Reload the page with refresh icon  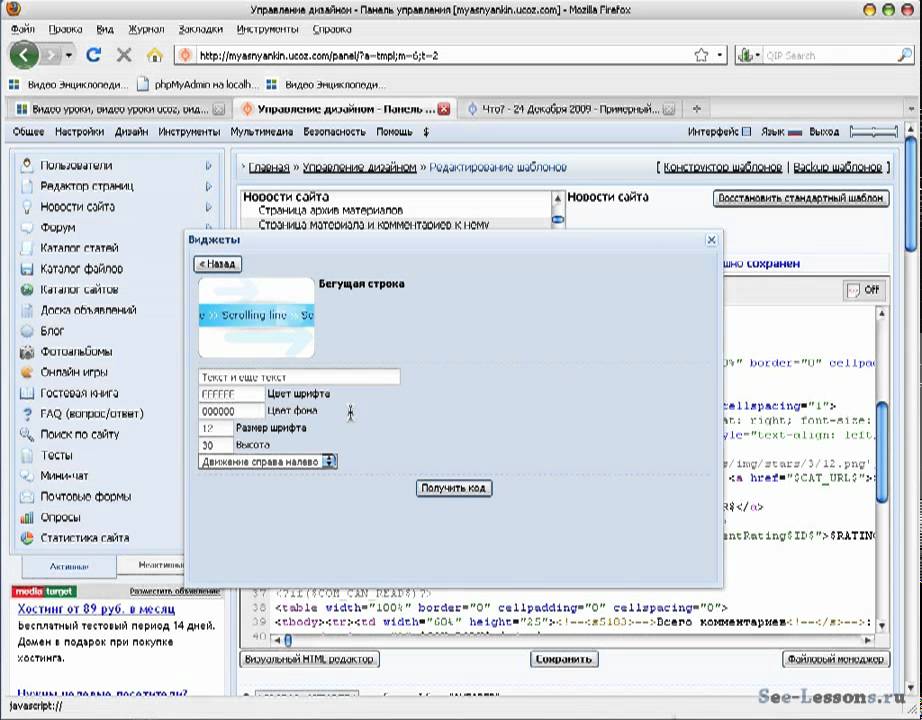tap(93, 55)
